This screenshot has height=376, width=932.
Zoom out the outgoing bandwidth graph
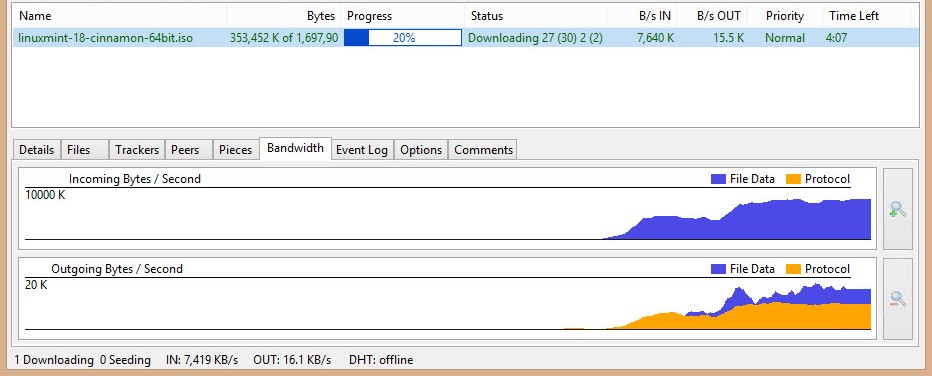pyautogui.click(x=898, y=299)
